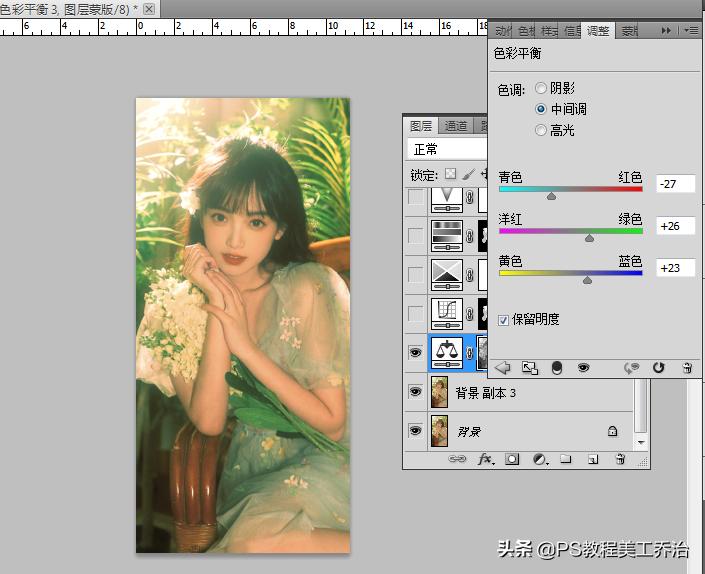Open the Adjustments panel options menu
The height and width of the screenshot is (574, 705).
[691, 31]
